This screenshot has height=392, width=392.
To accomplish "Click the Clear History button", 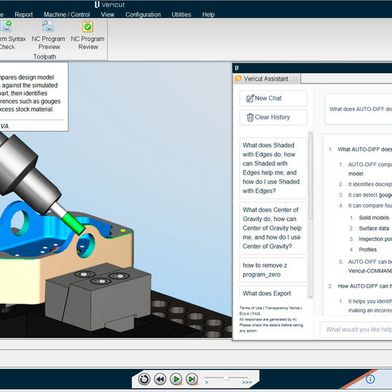I will coord(273,117).
